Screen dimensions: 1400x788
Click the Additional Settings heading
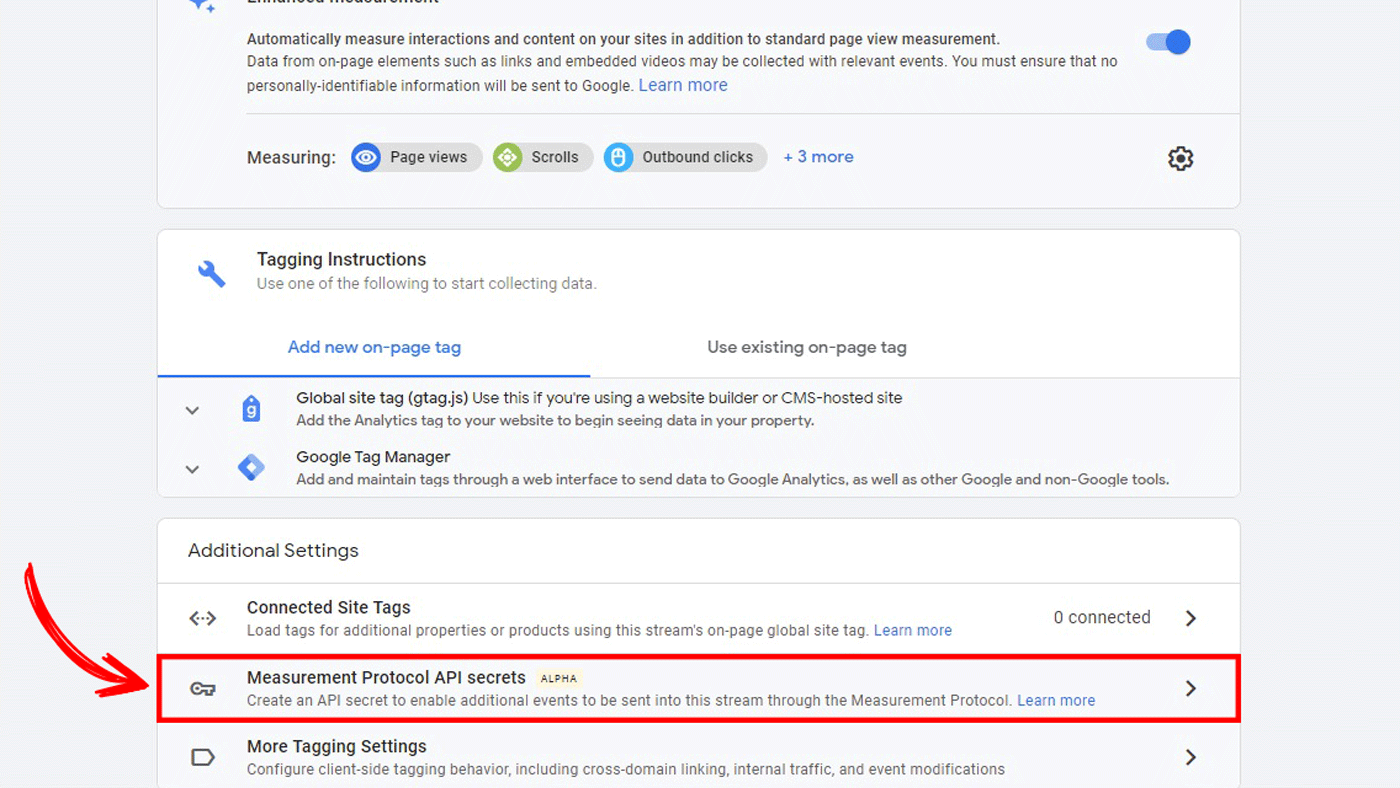tap(273, 551)
